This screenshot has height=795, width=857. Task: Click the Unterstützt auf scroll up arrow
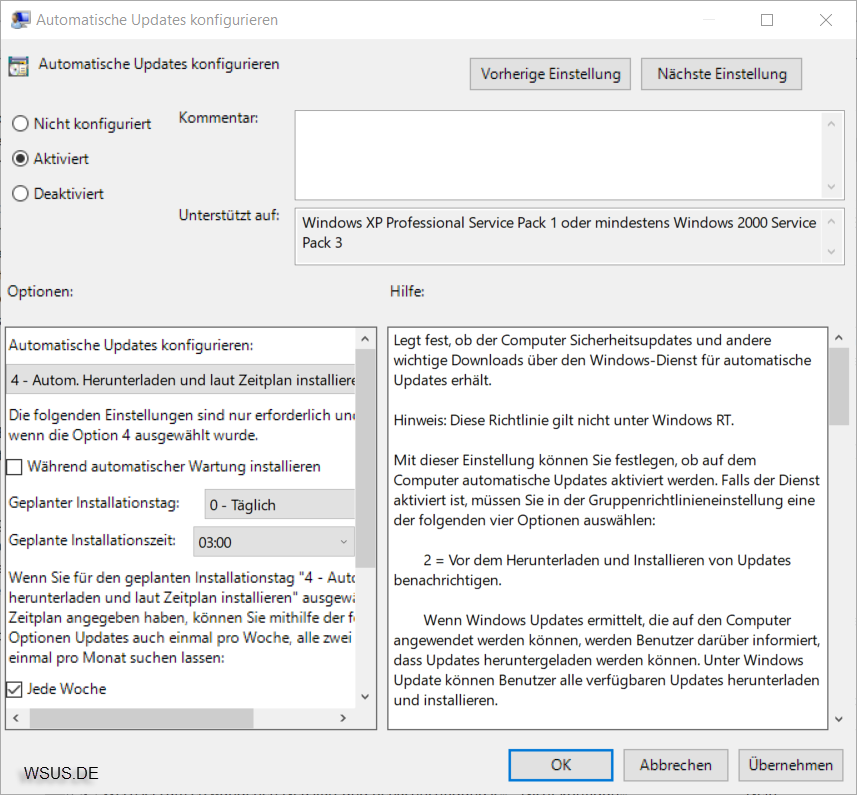pos(831,222)
